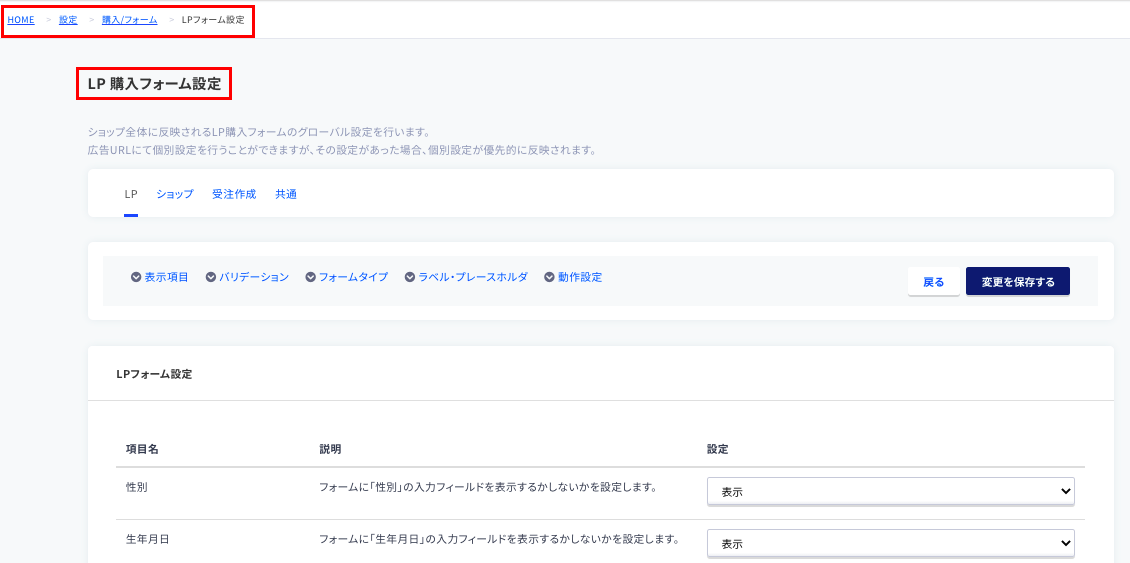The width and height of the screenshot is (1130, 563).
Task: Switch to the LP tab
Action: tap(131, 194)
